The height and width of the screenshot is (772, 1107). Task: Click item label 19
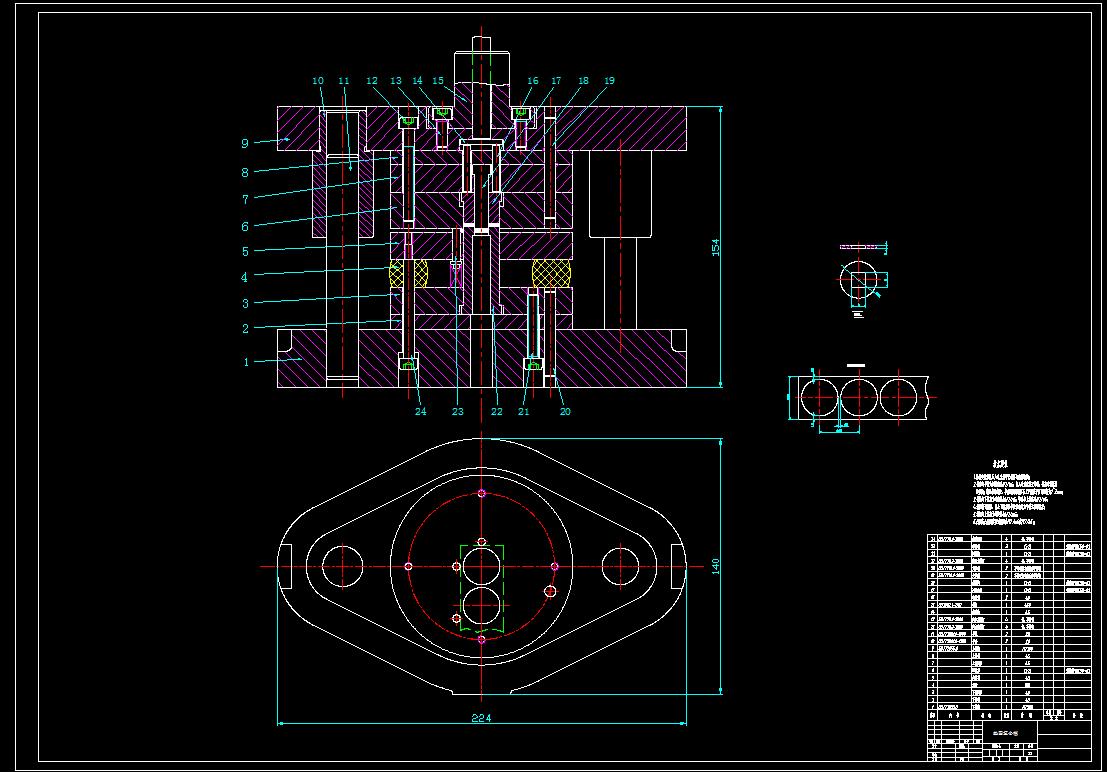(x=609, y=81)
